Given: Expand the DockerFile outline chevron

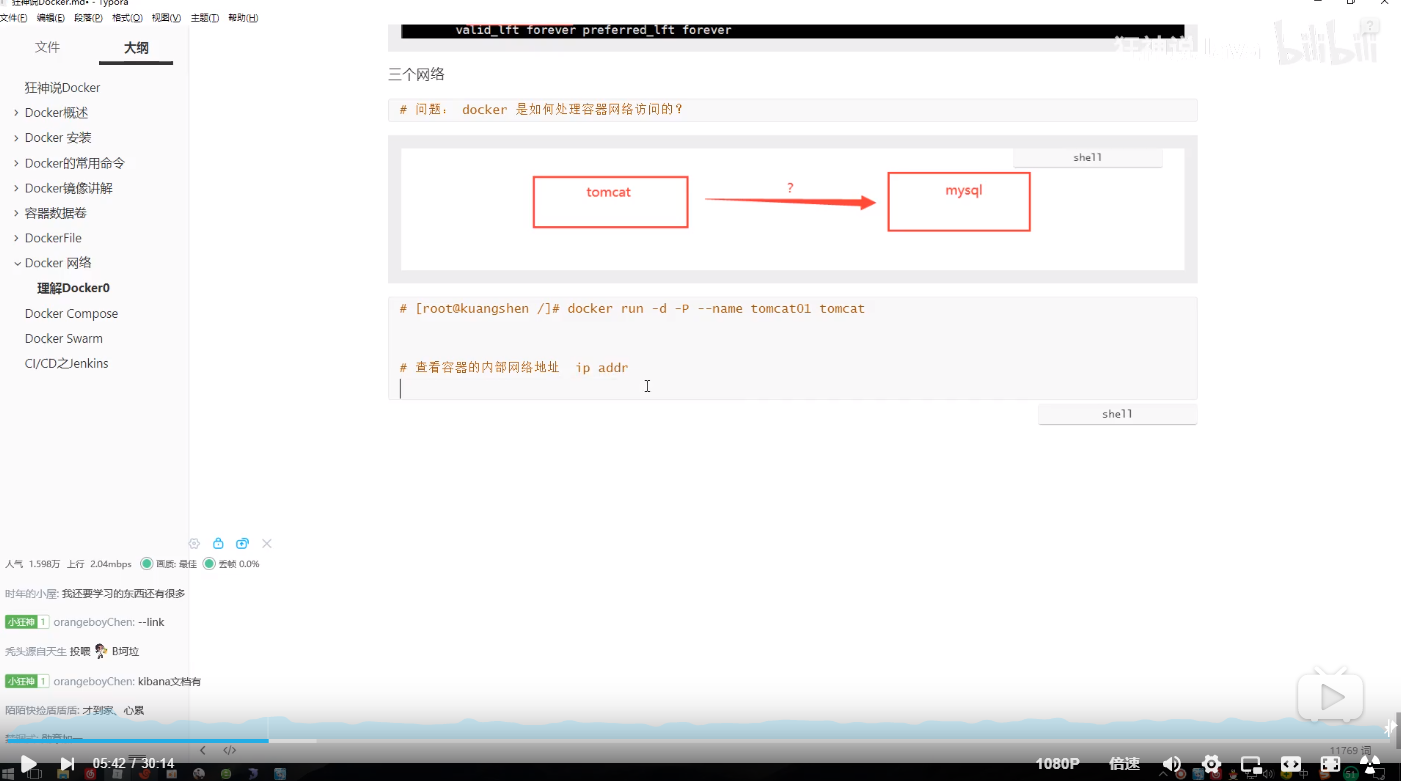Looking at the screenshot, I should (16, 238).
